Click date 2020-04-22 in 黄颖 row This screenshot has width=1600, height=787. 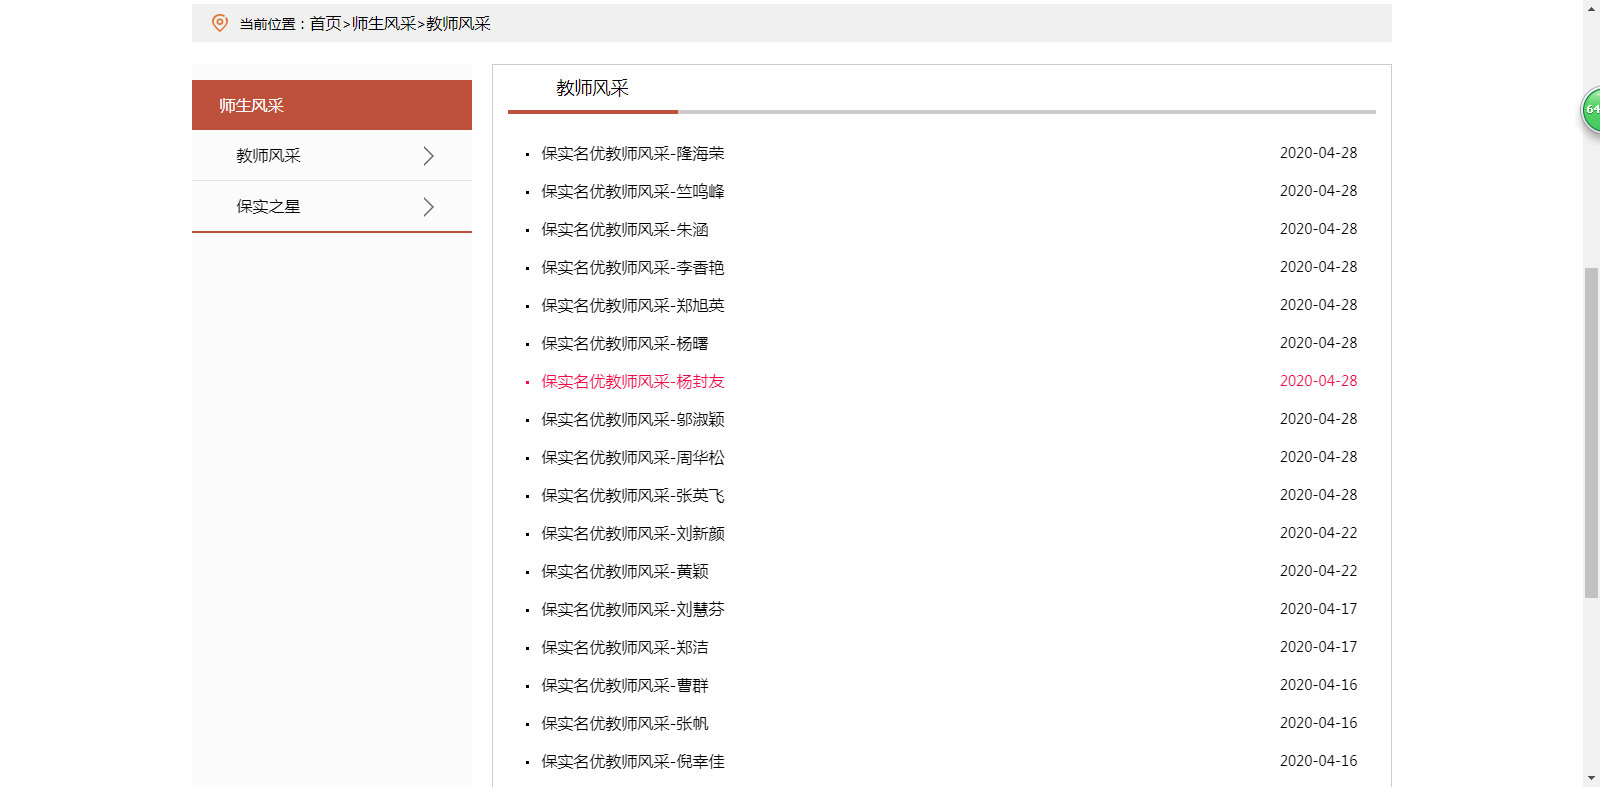pos(1319,571)
